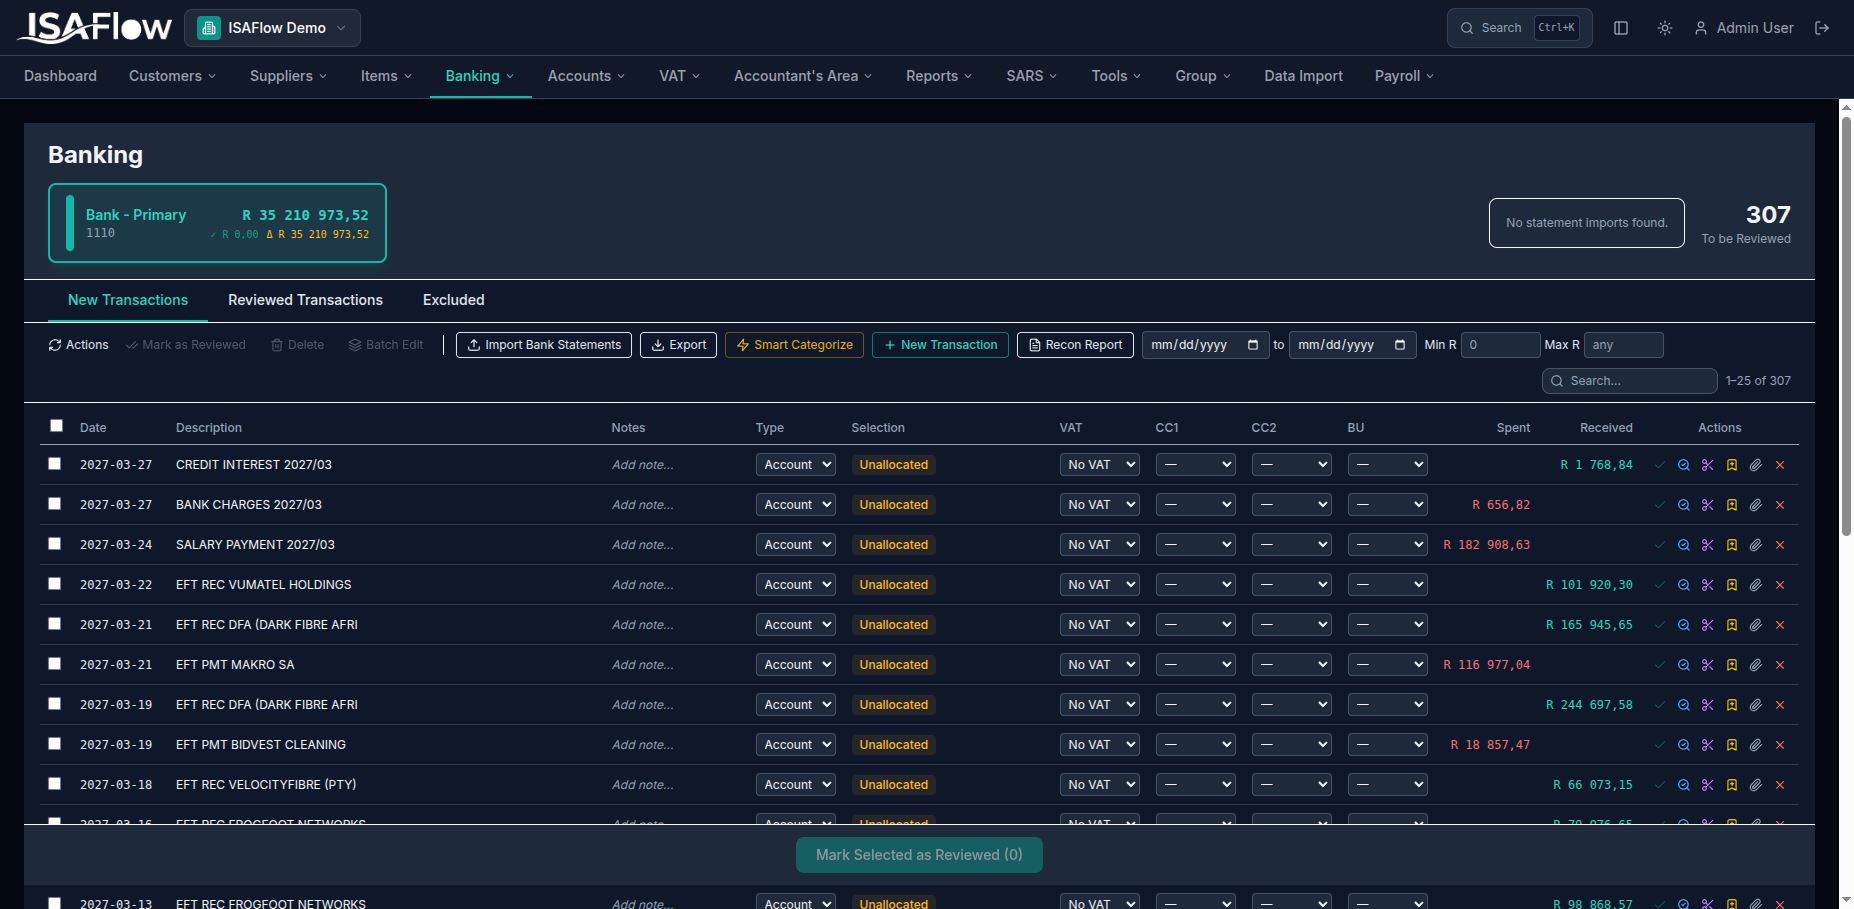Select the EFT REC VUMATEL HOLDINGS checkbox
The width and height of the screenshot is (1854, 909).
click(x=55, y=584)
